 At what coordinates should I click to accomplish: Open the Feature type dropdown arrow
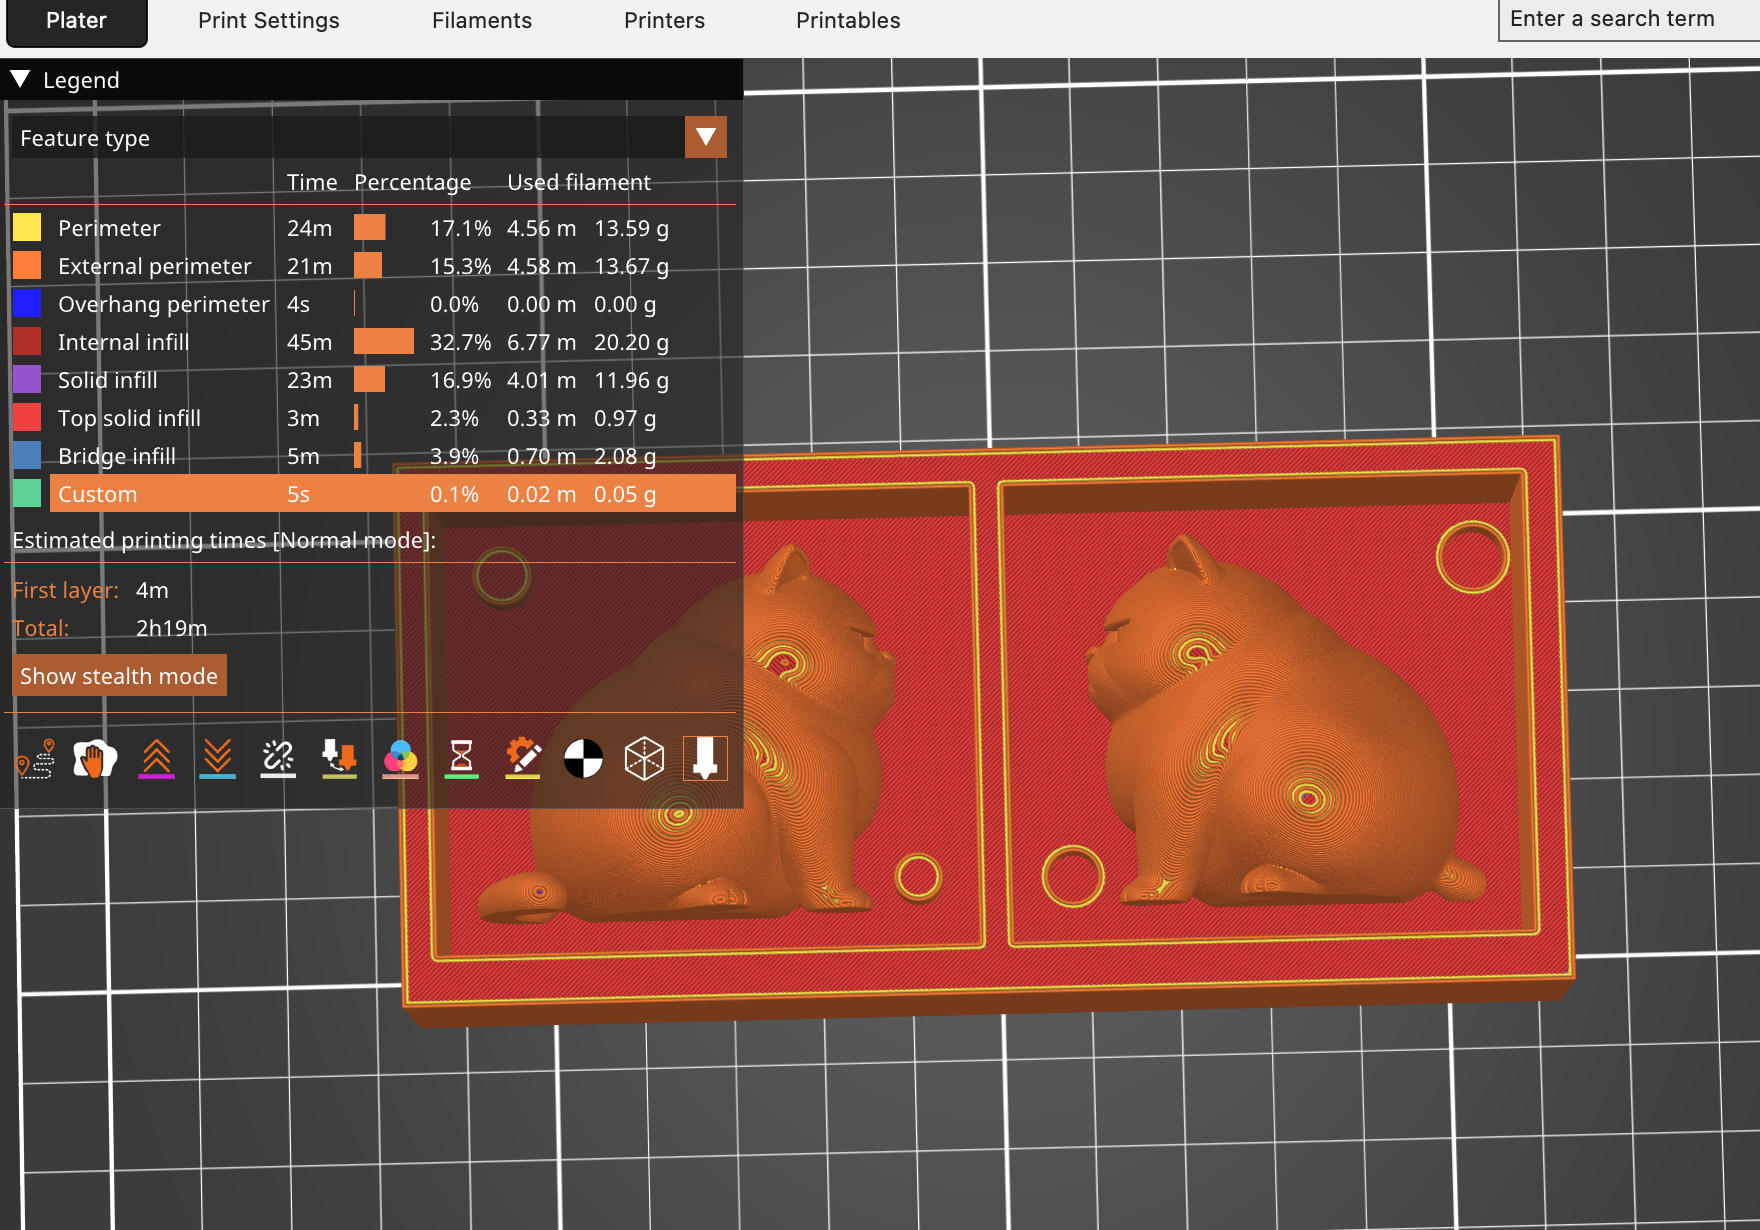click(x=705, y=137)
